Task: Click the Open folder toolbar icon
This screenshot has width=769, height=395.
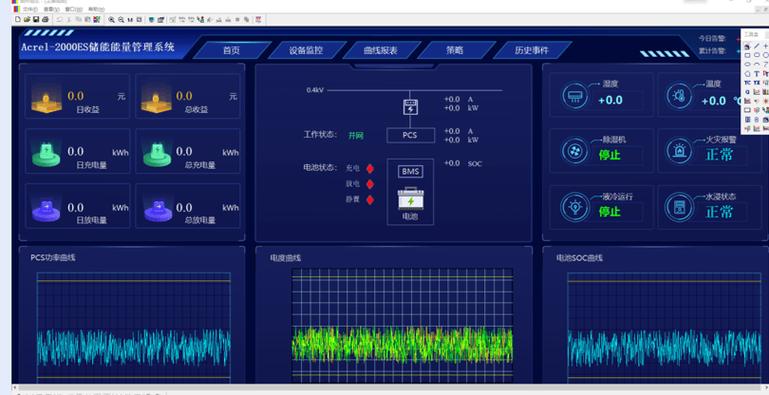Action: point(26,19)
